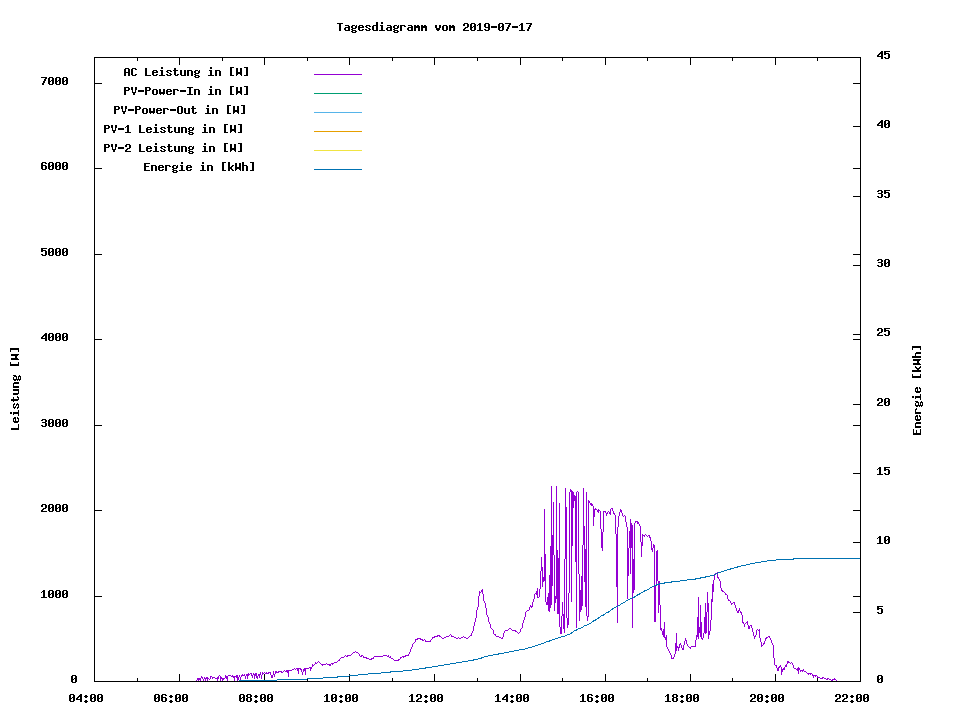Click the PV-Power-Out legend entry text
960x720 pixels.
coord(180,110)
